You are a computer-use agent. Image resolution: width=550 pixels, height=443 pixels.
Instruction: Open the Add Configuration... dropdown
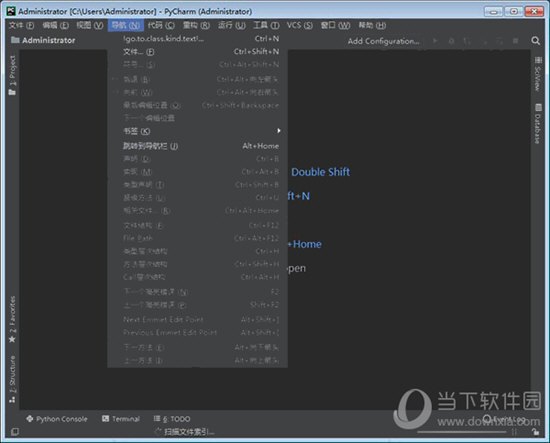(383, 41)
